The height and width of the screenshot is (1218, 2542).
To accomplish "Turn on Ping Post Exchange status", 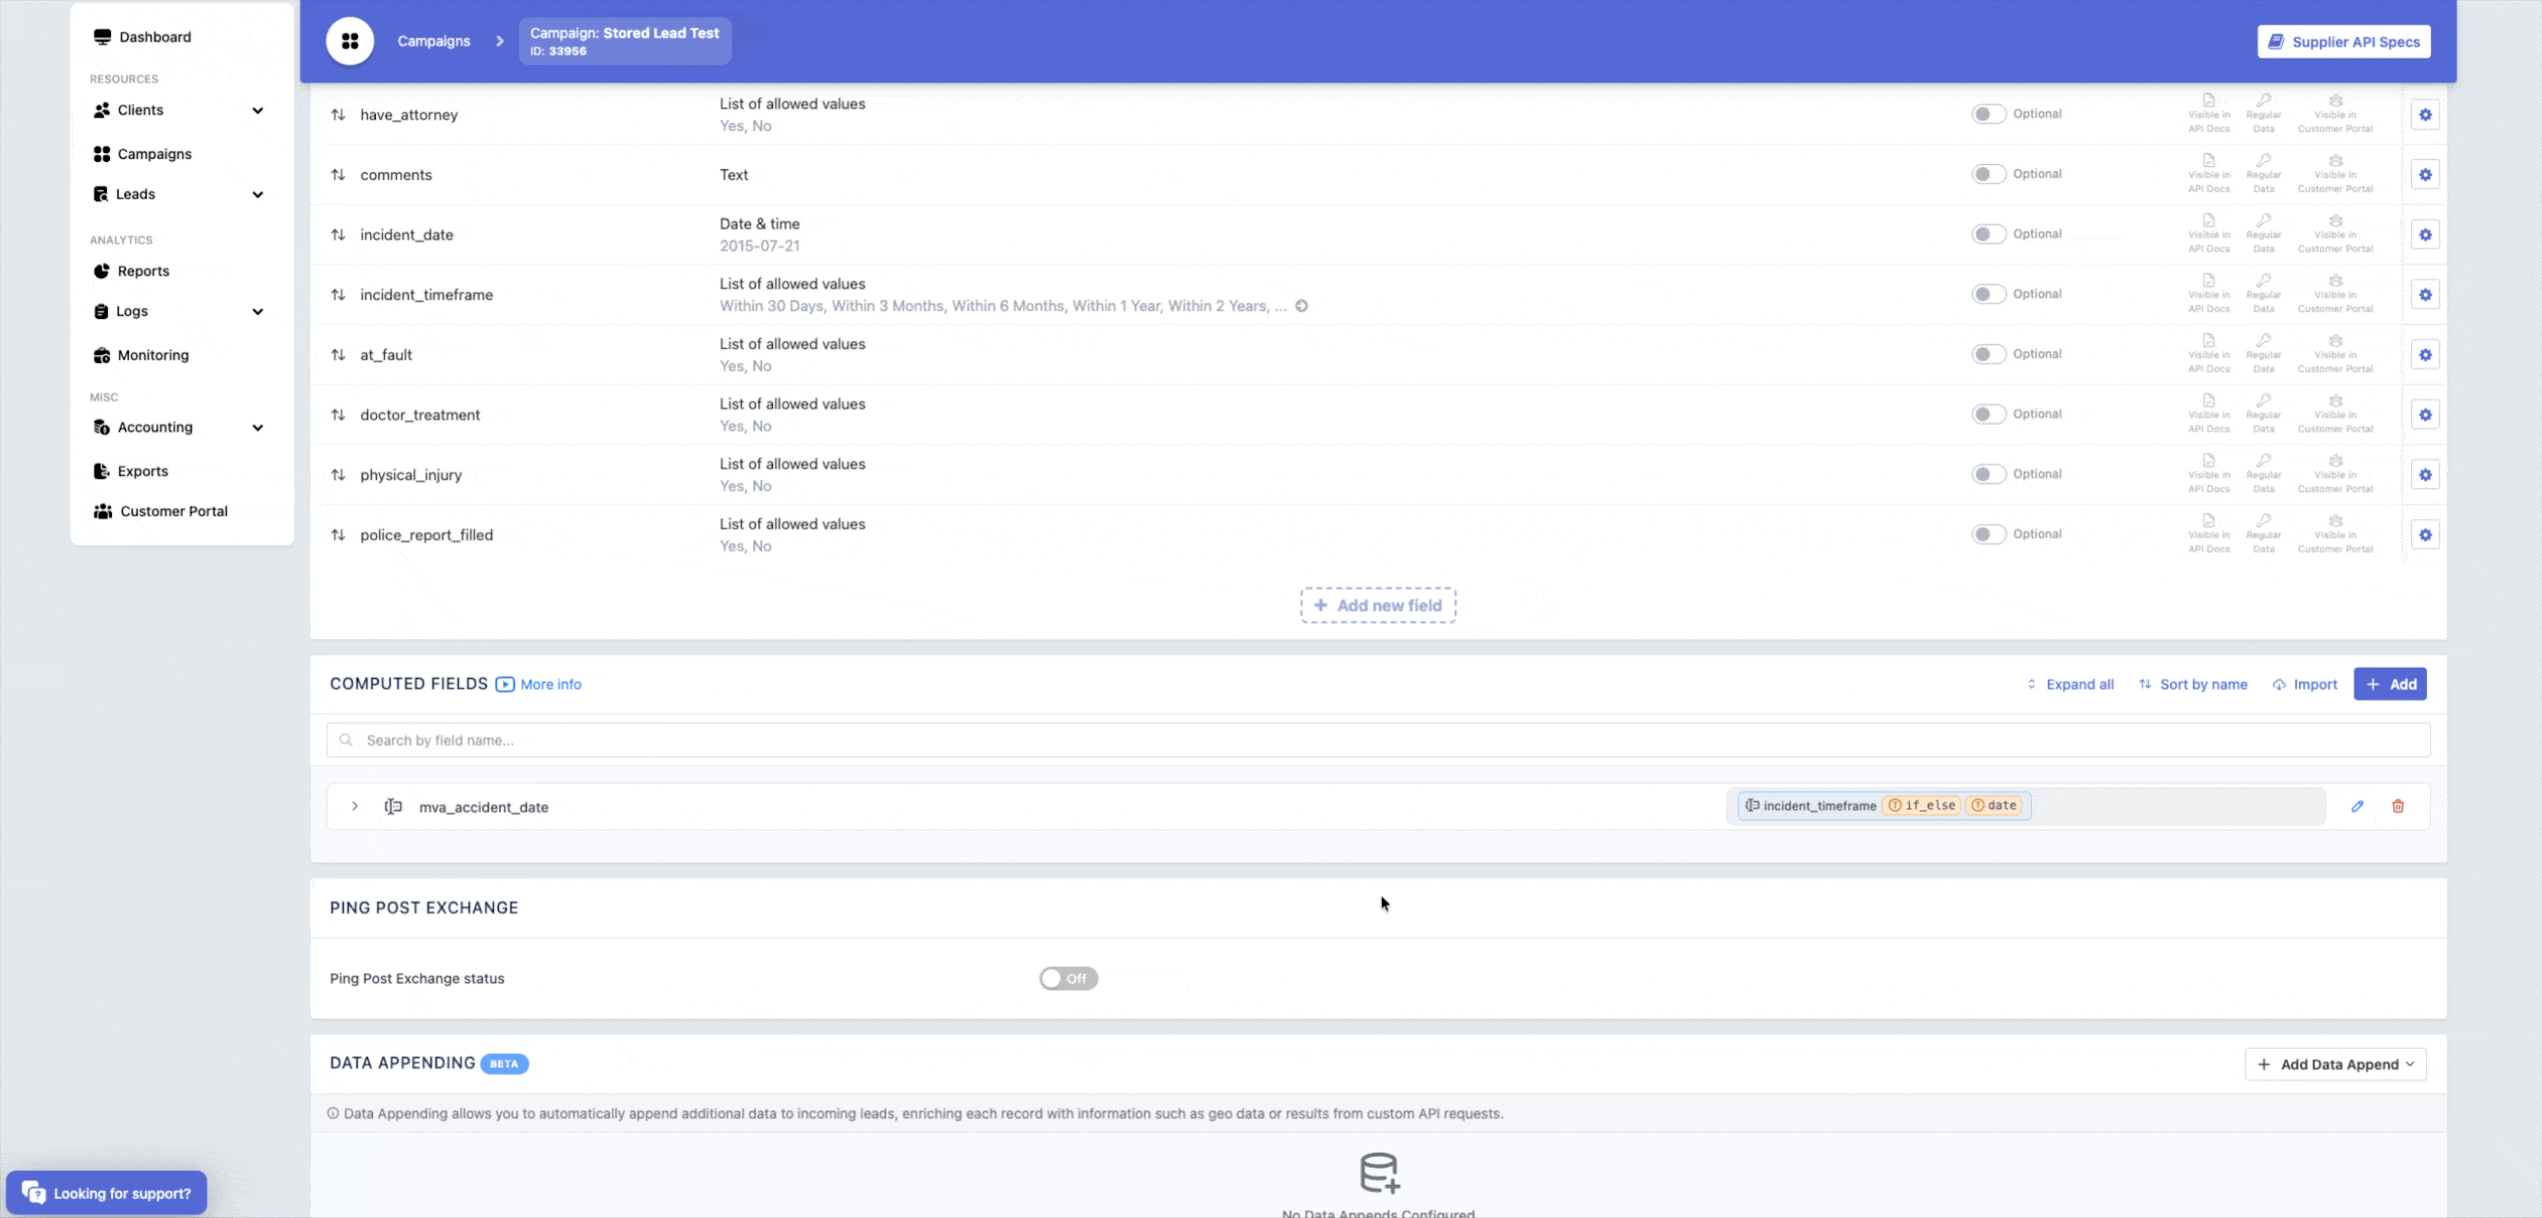I will click(1067, 978).
